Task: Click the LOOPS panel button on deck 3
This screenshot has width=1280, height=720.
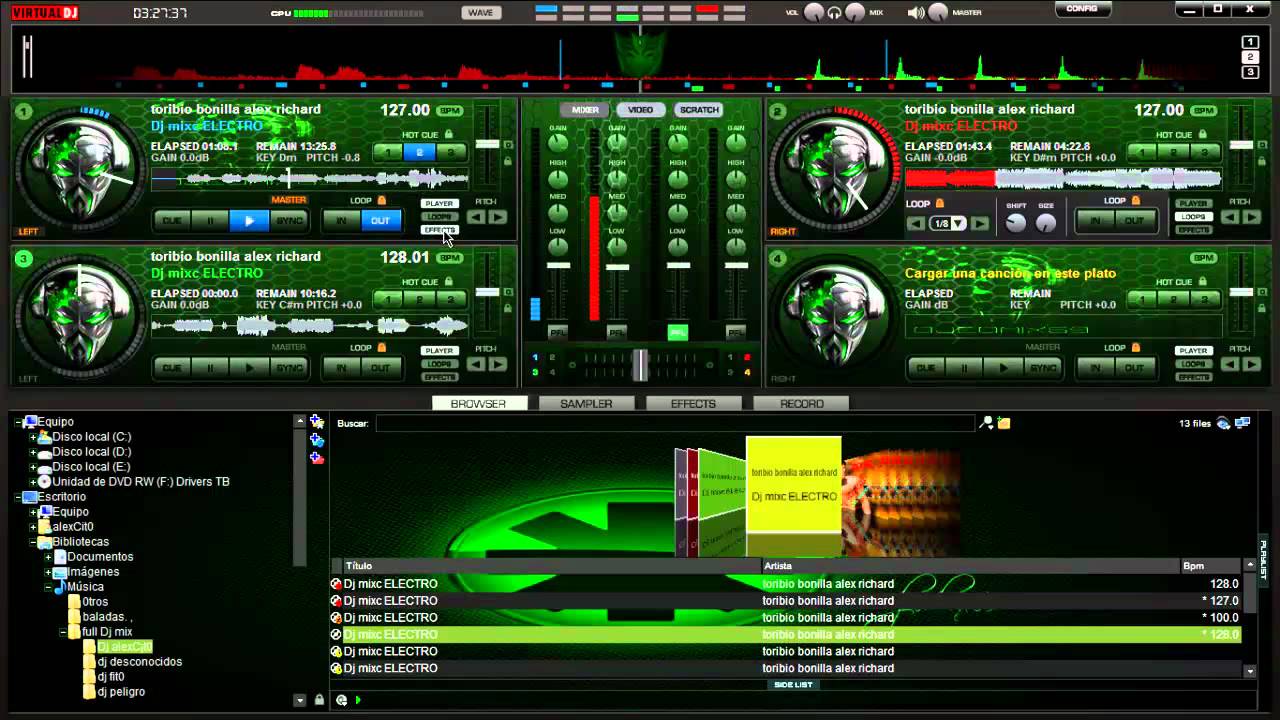Action: (439, 364)
